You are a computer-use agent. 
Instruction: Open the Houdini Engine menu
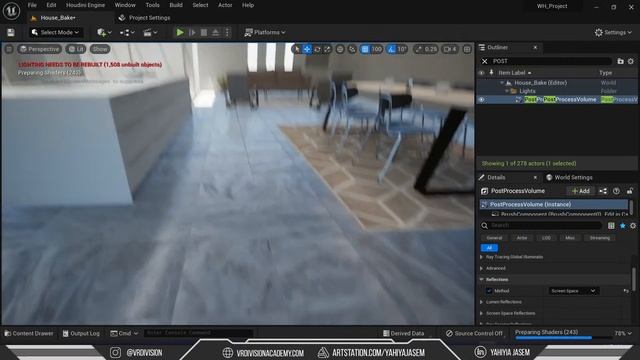[85, 5]
